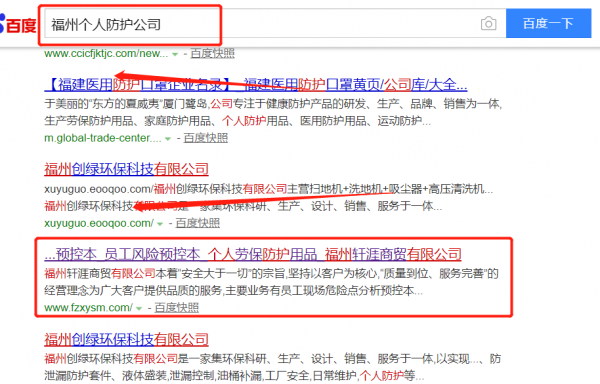Expand dropdown arrow beside m.global-trade-center URL
Image resolution: width=600 pixels, height=384 pixels.
pos(168,139)
